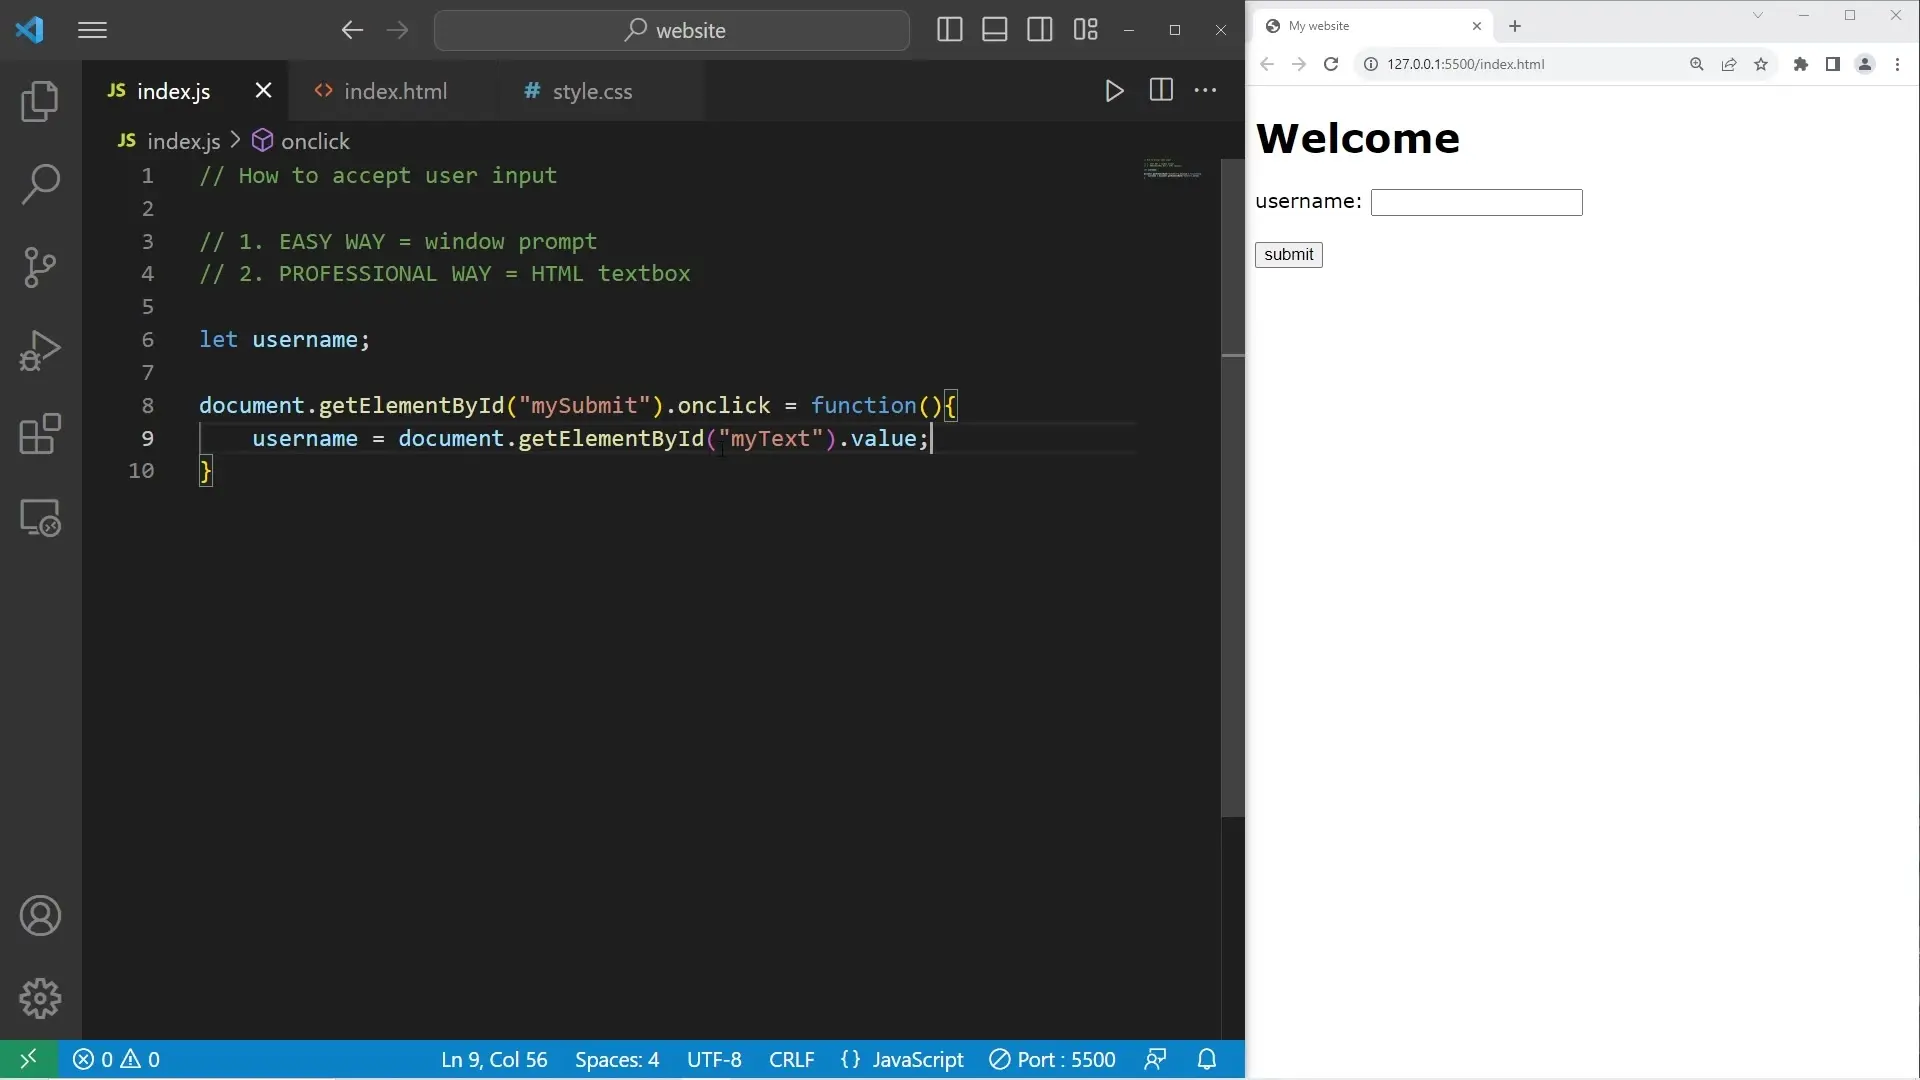Change file encoding UTF-8
This screenshot has width=1920, height=1080.
(714, 1059)
